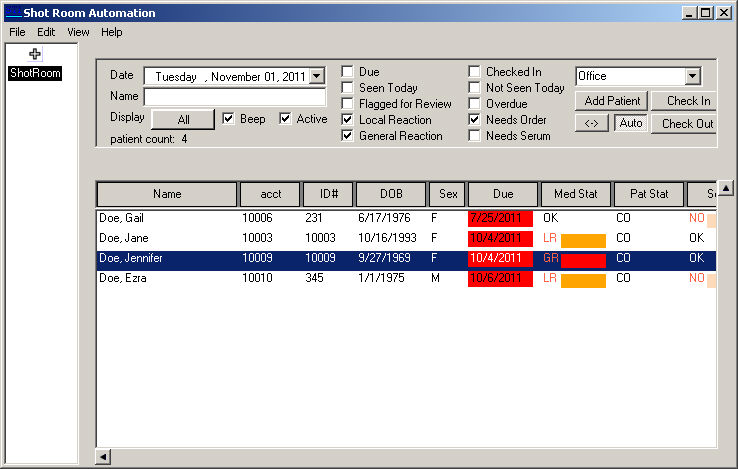Enable the Needs Serum checkbox
The width and height of the screenshot is (738, 469).
point(474,136)
